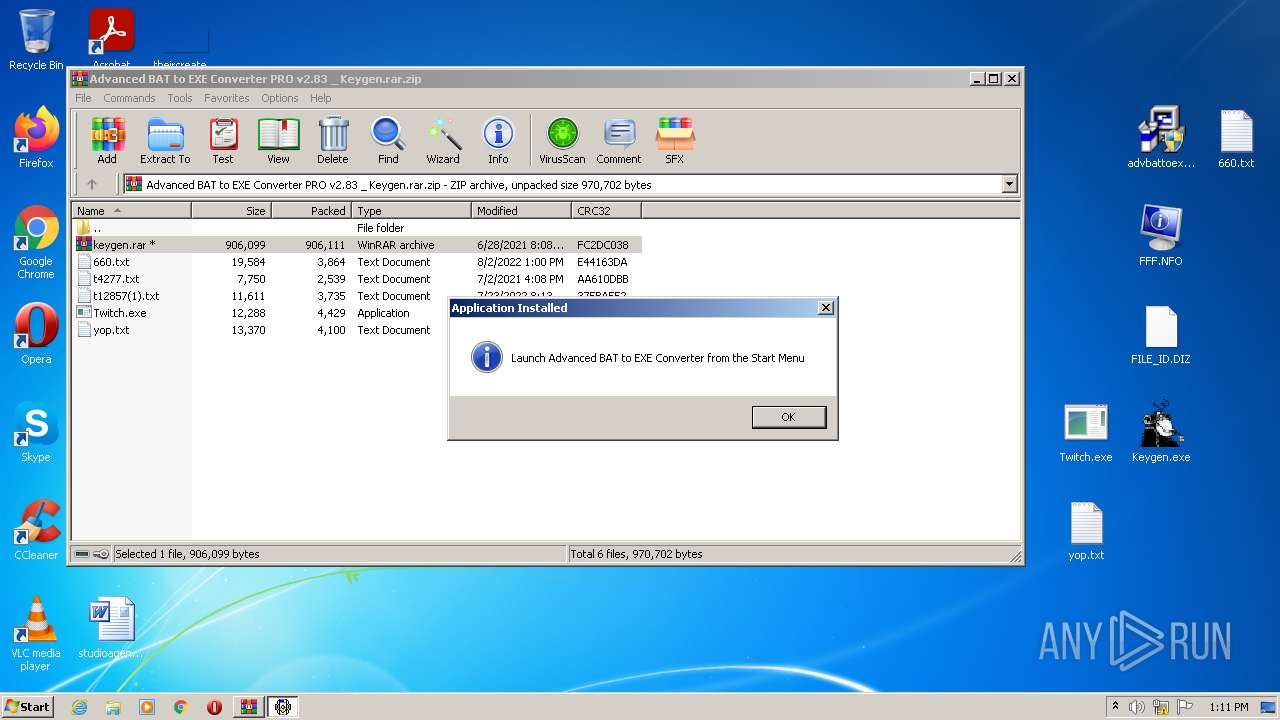Sort the list by the Size column header
Image resolution: width=1280 pixels, height=720 pixels.
coord(231,210)
